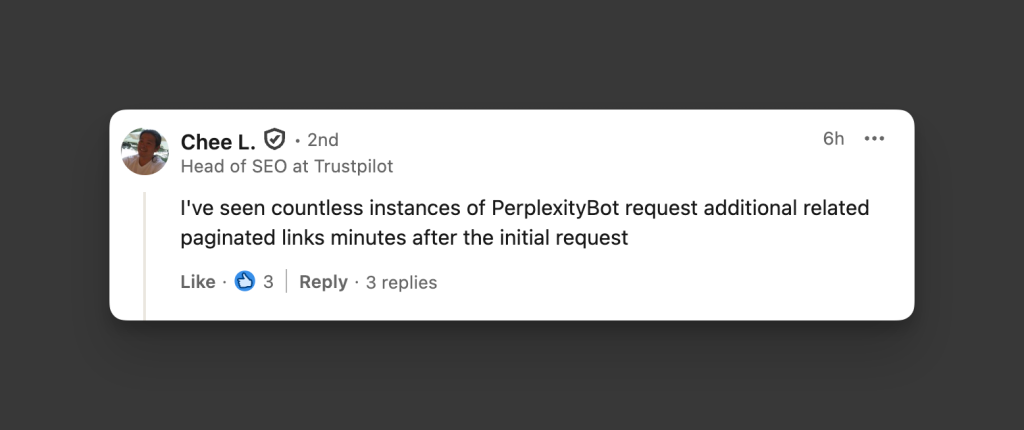Click the comment's second line of text
This screenshot has width=1024, height=430.
click(404, 239)
